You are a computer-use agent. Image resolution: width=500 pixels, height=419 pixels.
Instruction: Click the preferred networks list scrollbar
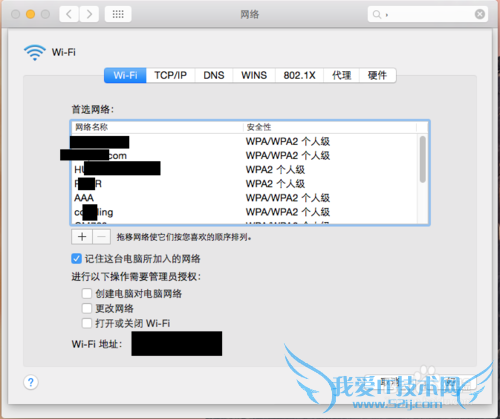coord(423,159)
